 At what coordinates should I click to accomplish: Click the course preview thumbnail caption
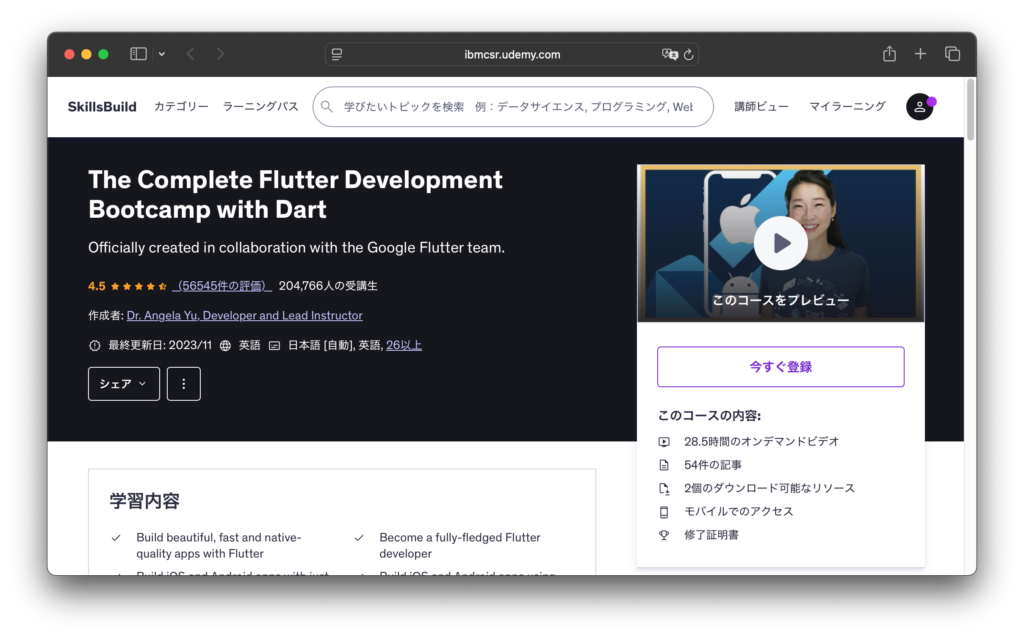coord(780,300)
